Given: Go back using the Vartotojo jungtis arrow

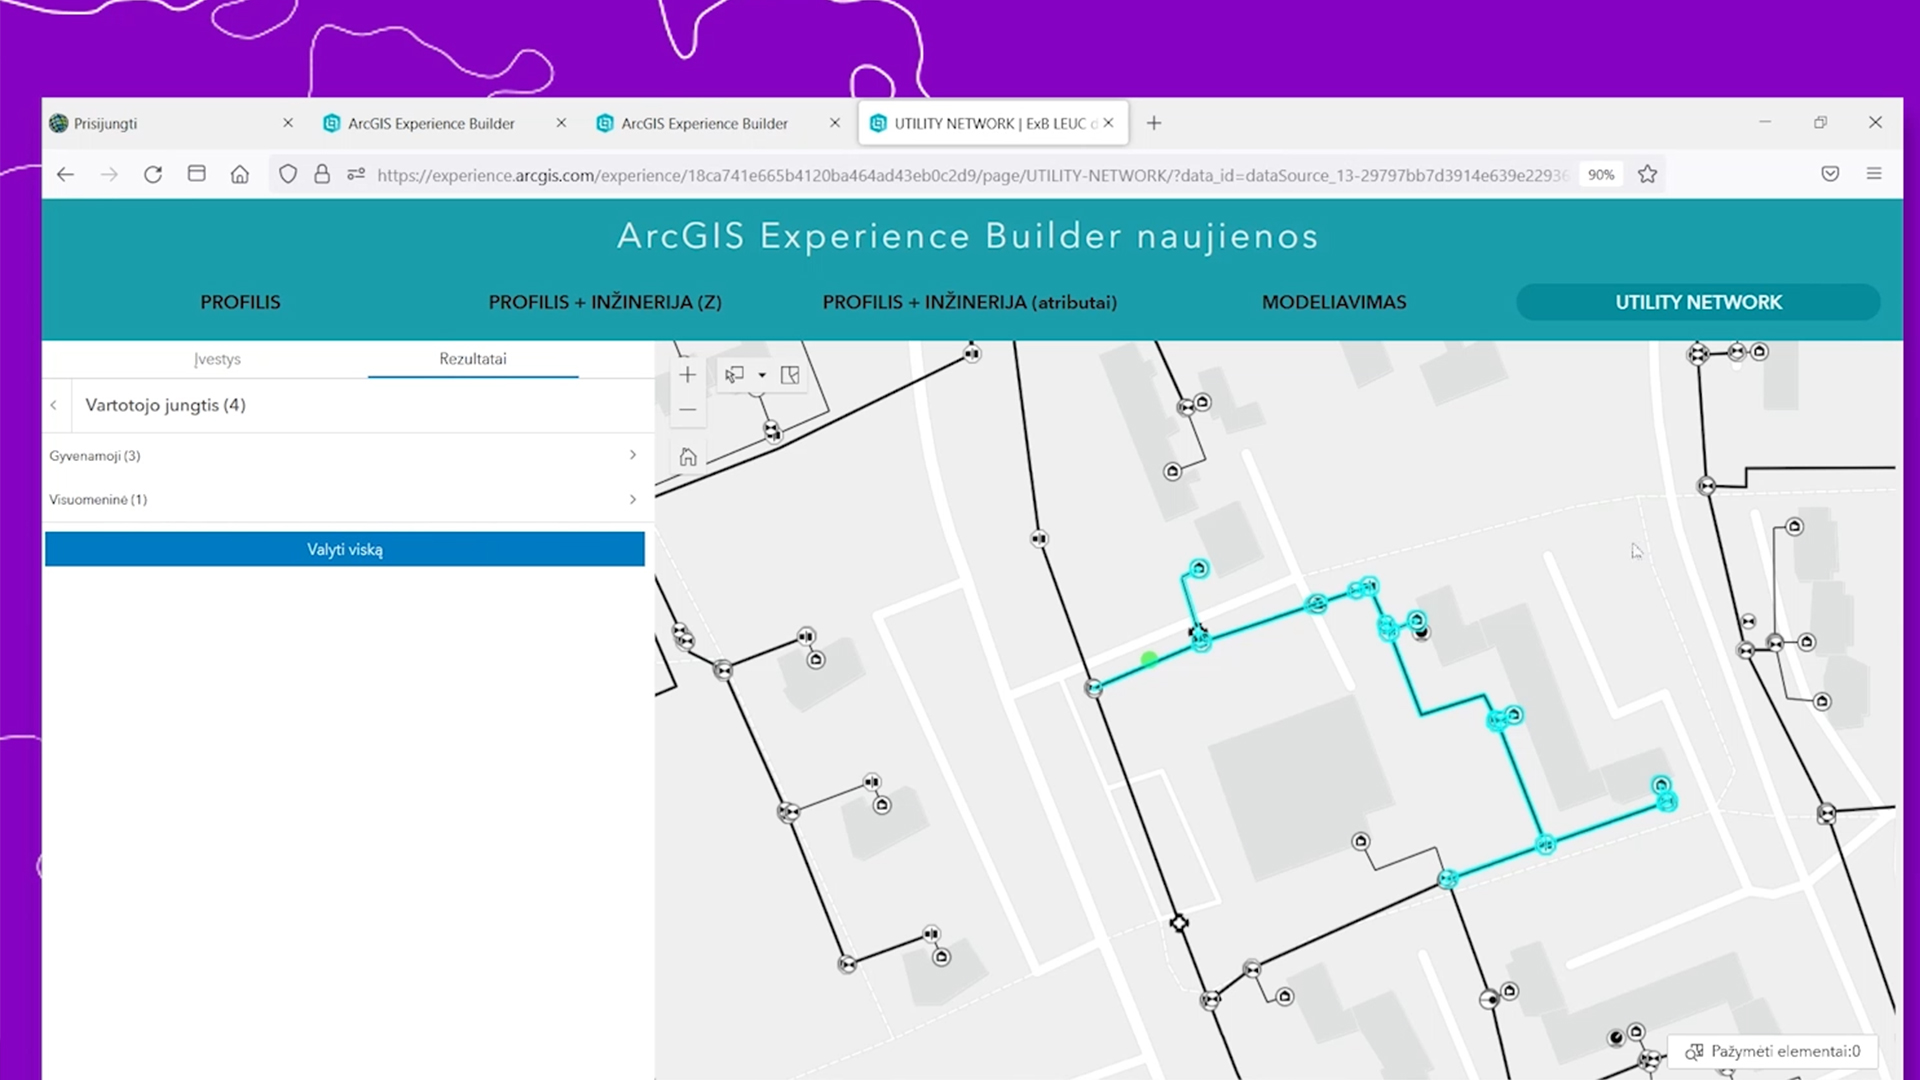Looking at the screenshot, I should (54, 405).
